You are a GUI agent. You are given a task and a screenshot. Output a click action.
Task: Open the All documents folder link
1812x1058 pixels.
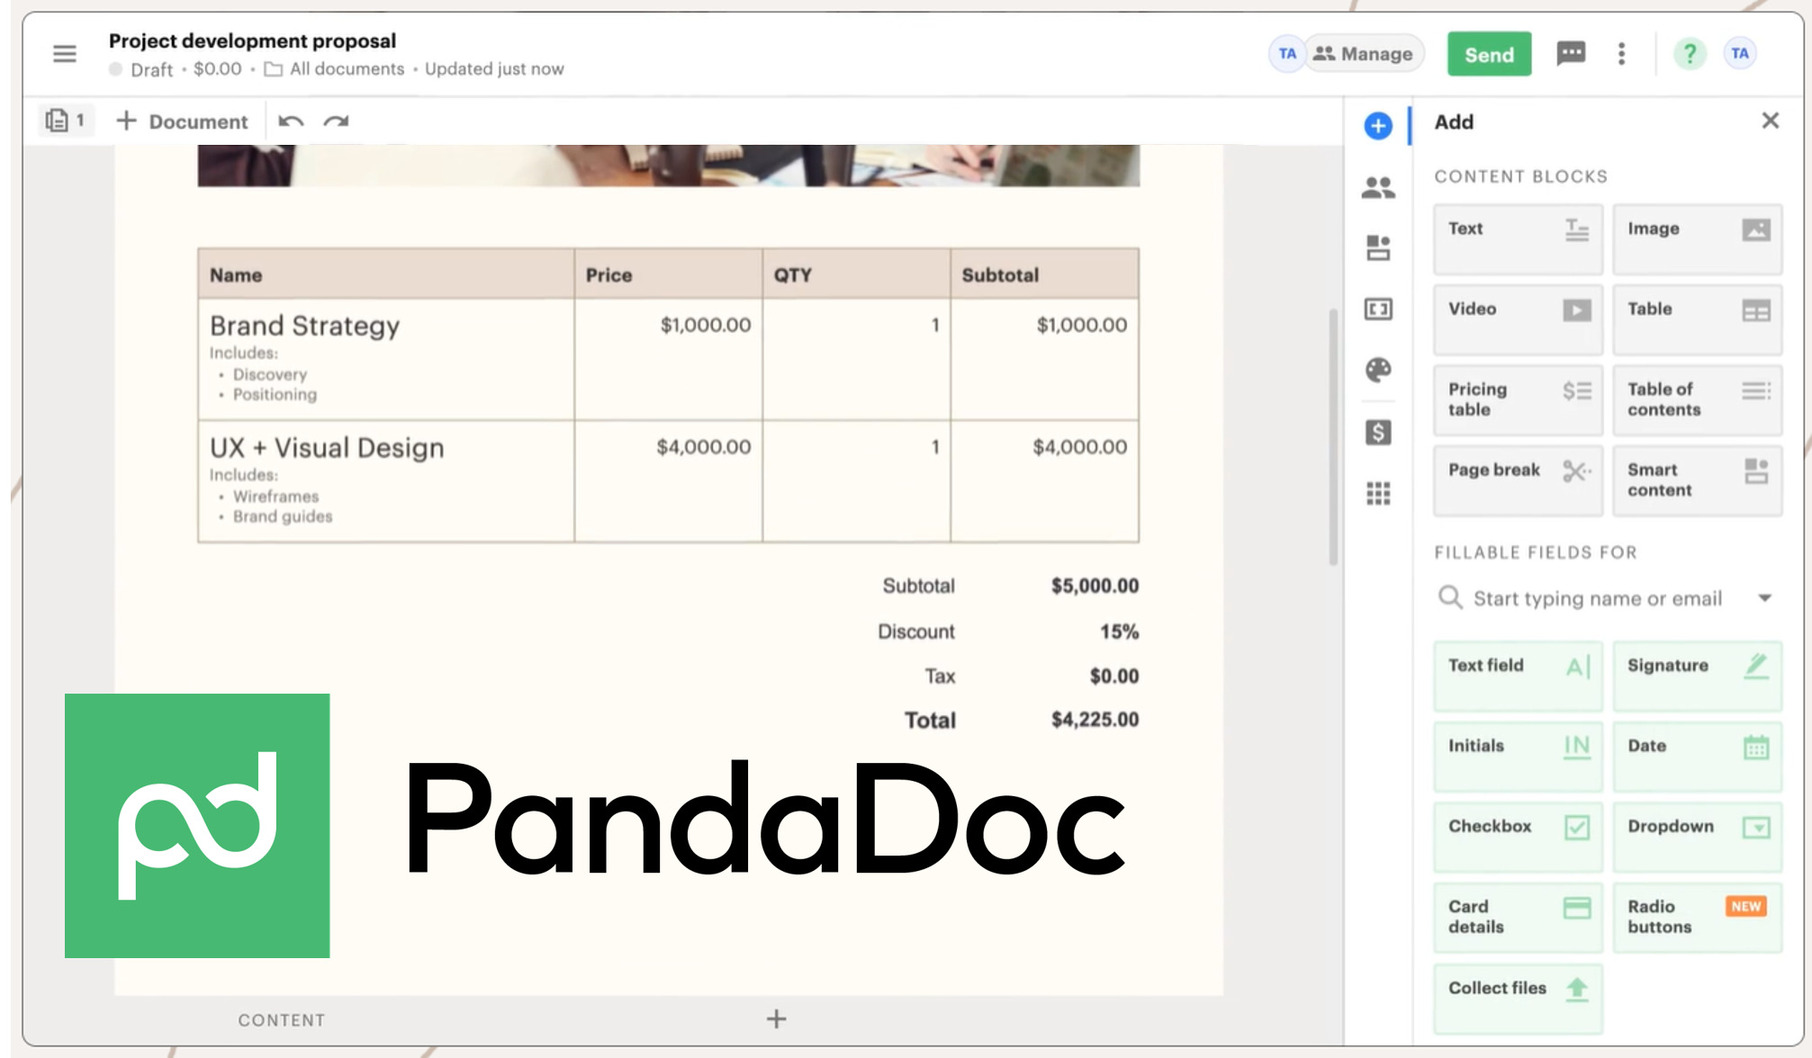pyautogui.click(x=334, y=69)
